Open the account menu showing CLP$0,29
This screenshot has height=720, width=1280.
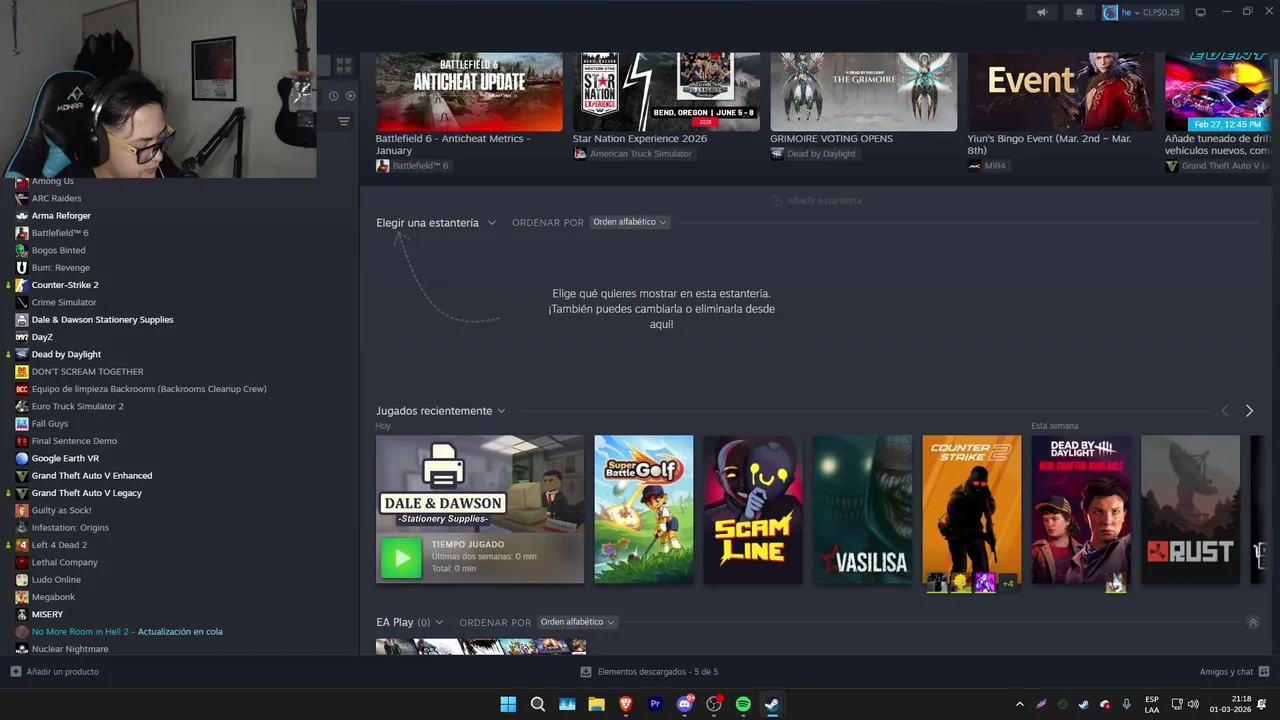pyautogui.click(x=1142, y=12)
